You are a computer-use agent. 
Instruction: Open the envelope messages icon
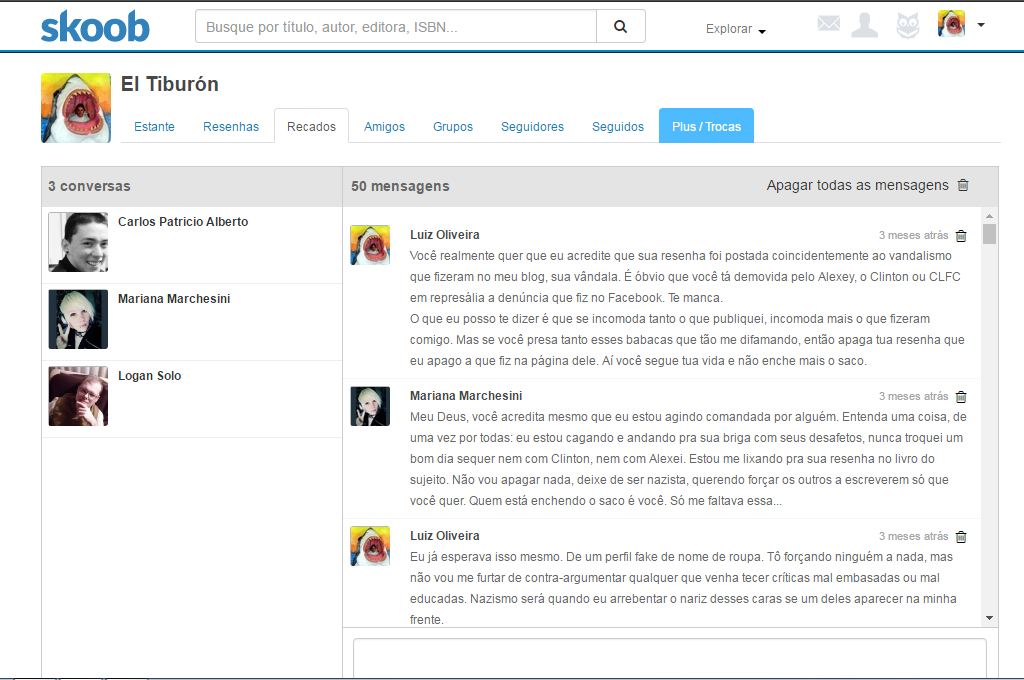click(x=829, y=24)
